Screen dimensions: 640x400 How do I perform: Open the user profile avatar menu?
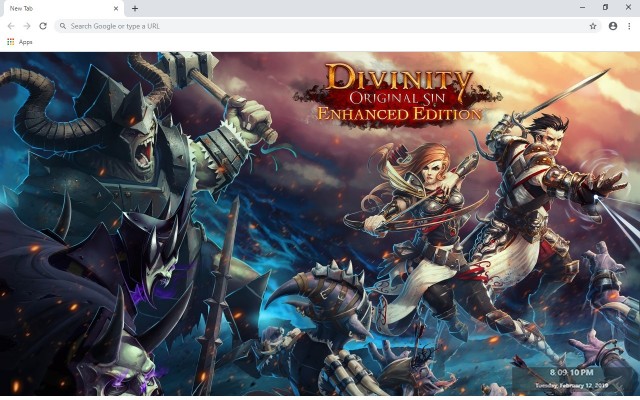[x=613, y=26]
